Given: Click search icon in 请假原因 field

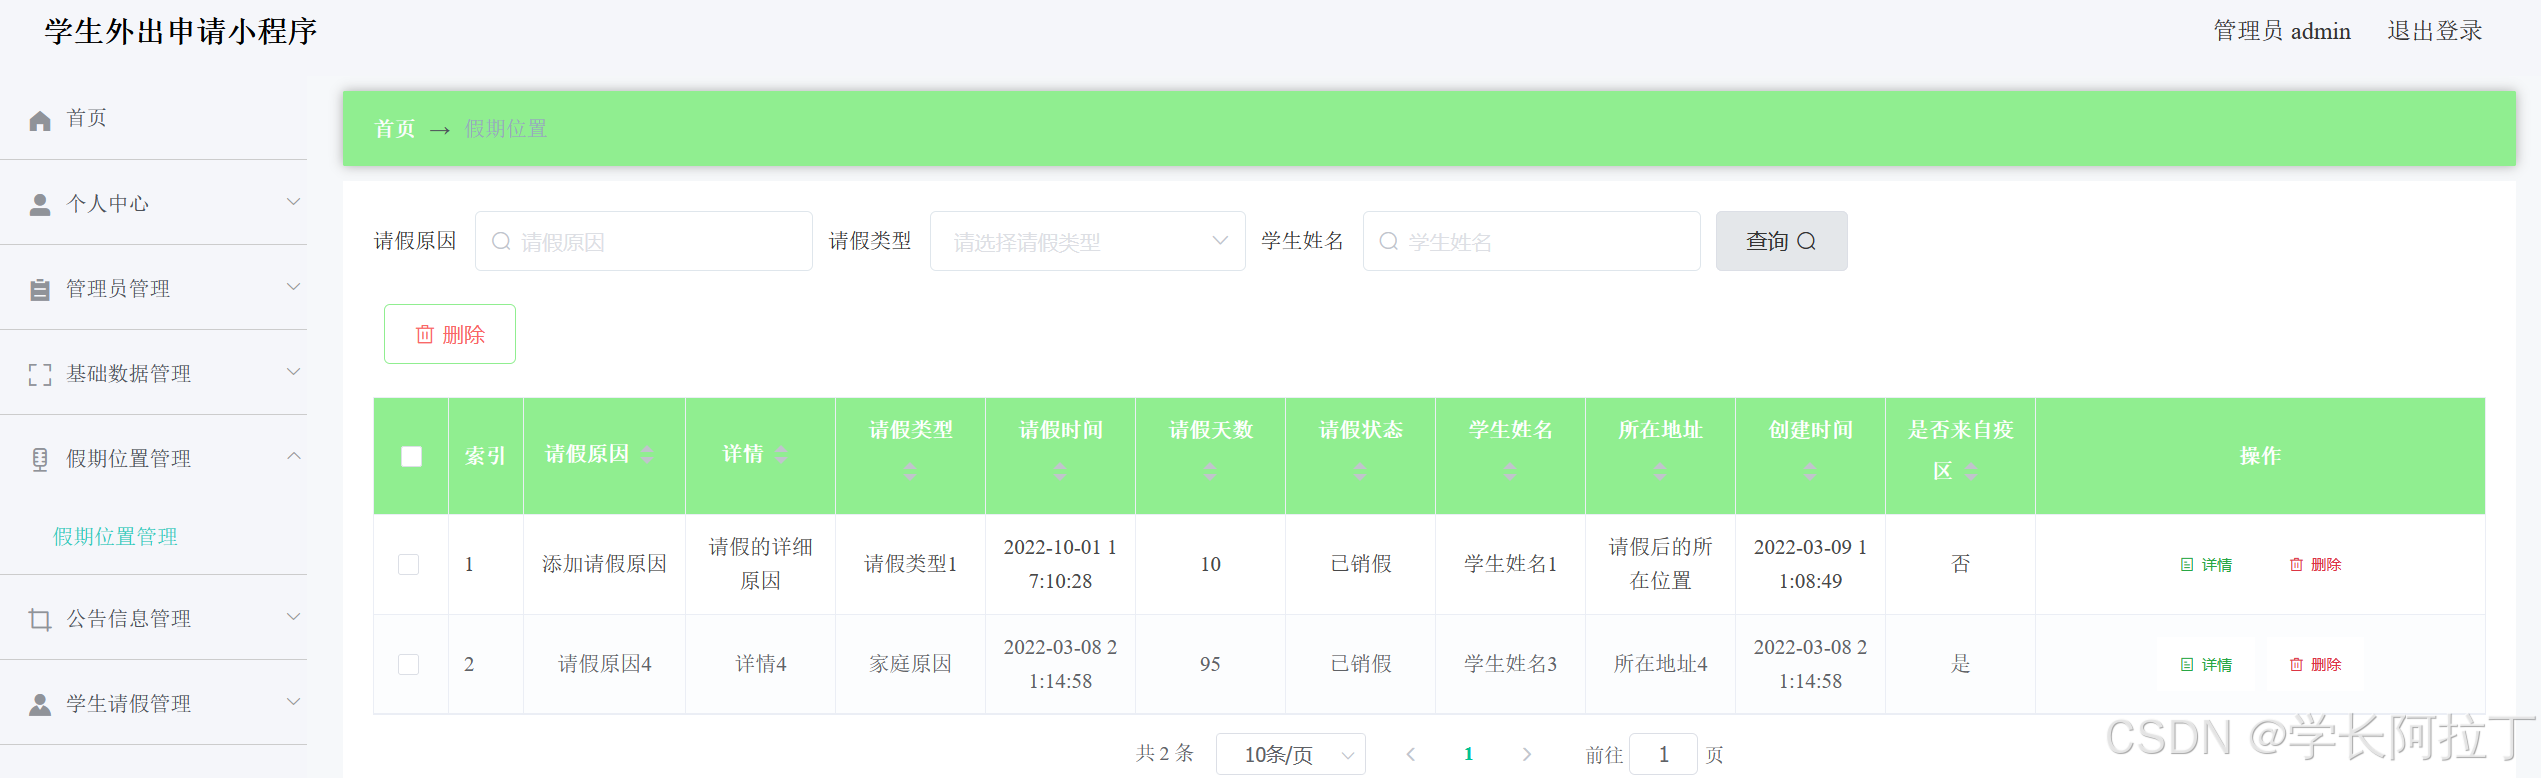Looking at the screenshot, I should [502, 242].
